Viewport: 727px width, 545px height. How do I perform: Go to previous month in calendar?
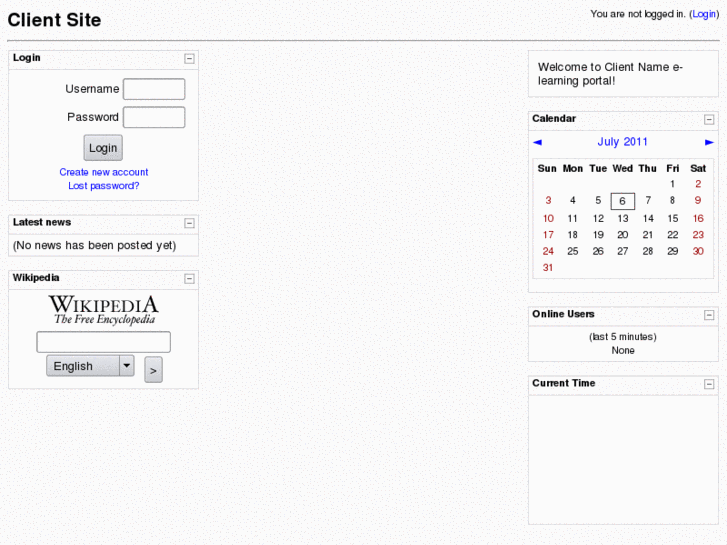[537, 142]
